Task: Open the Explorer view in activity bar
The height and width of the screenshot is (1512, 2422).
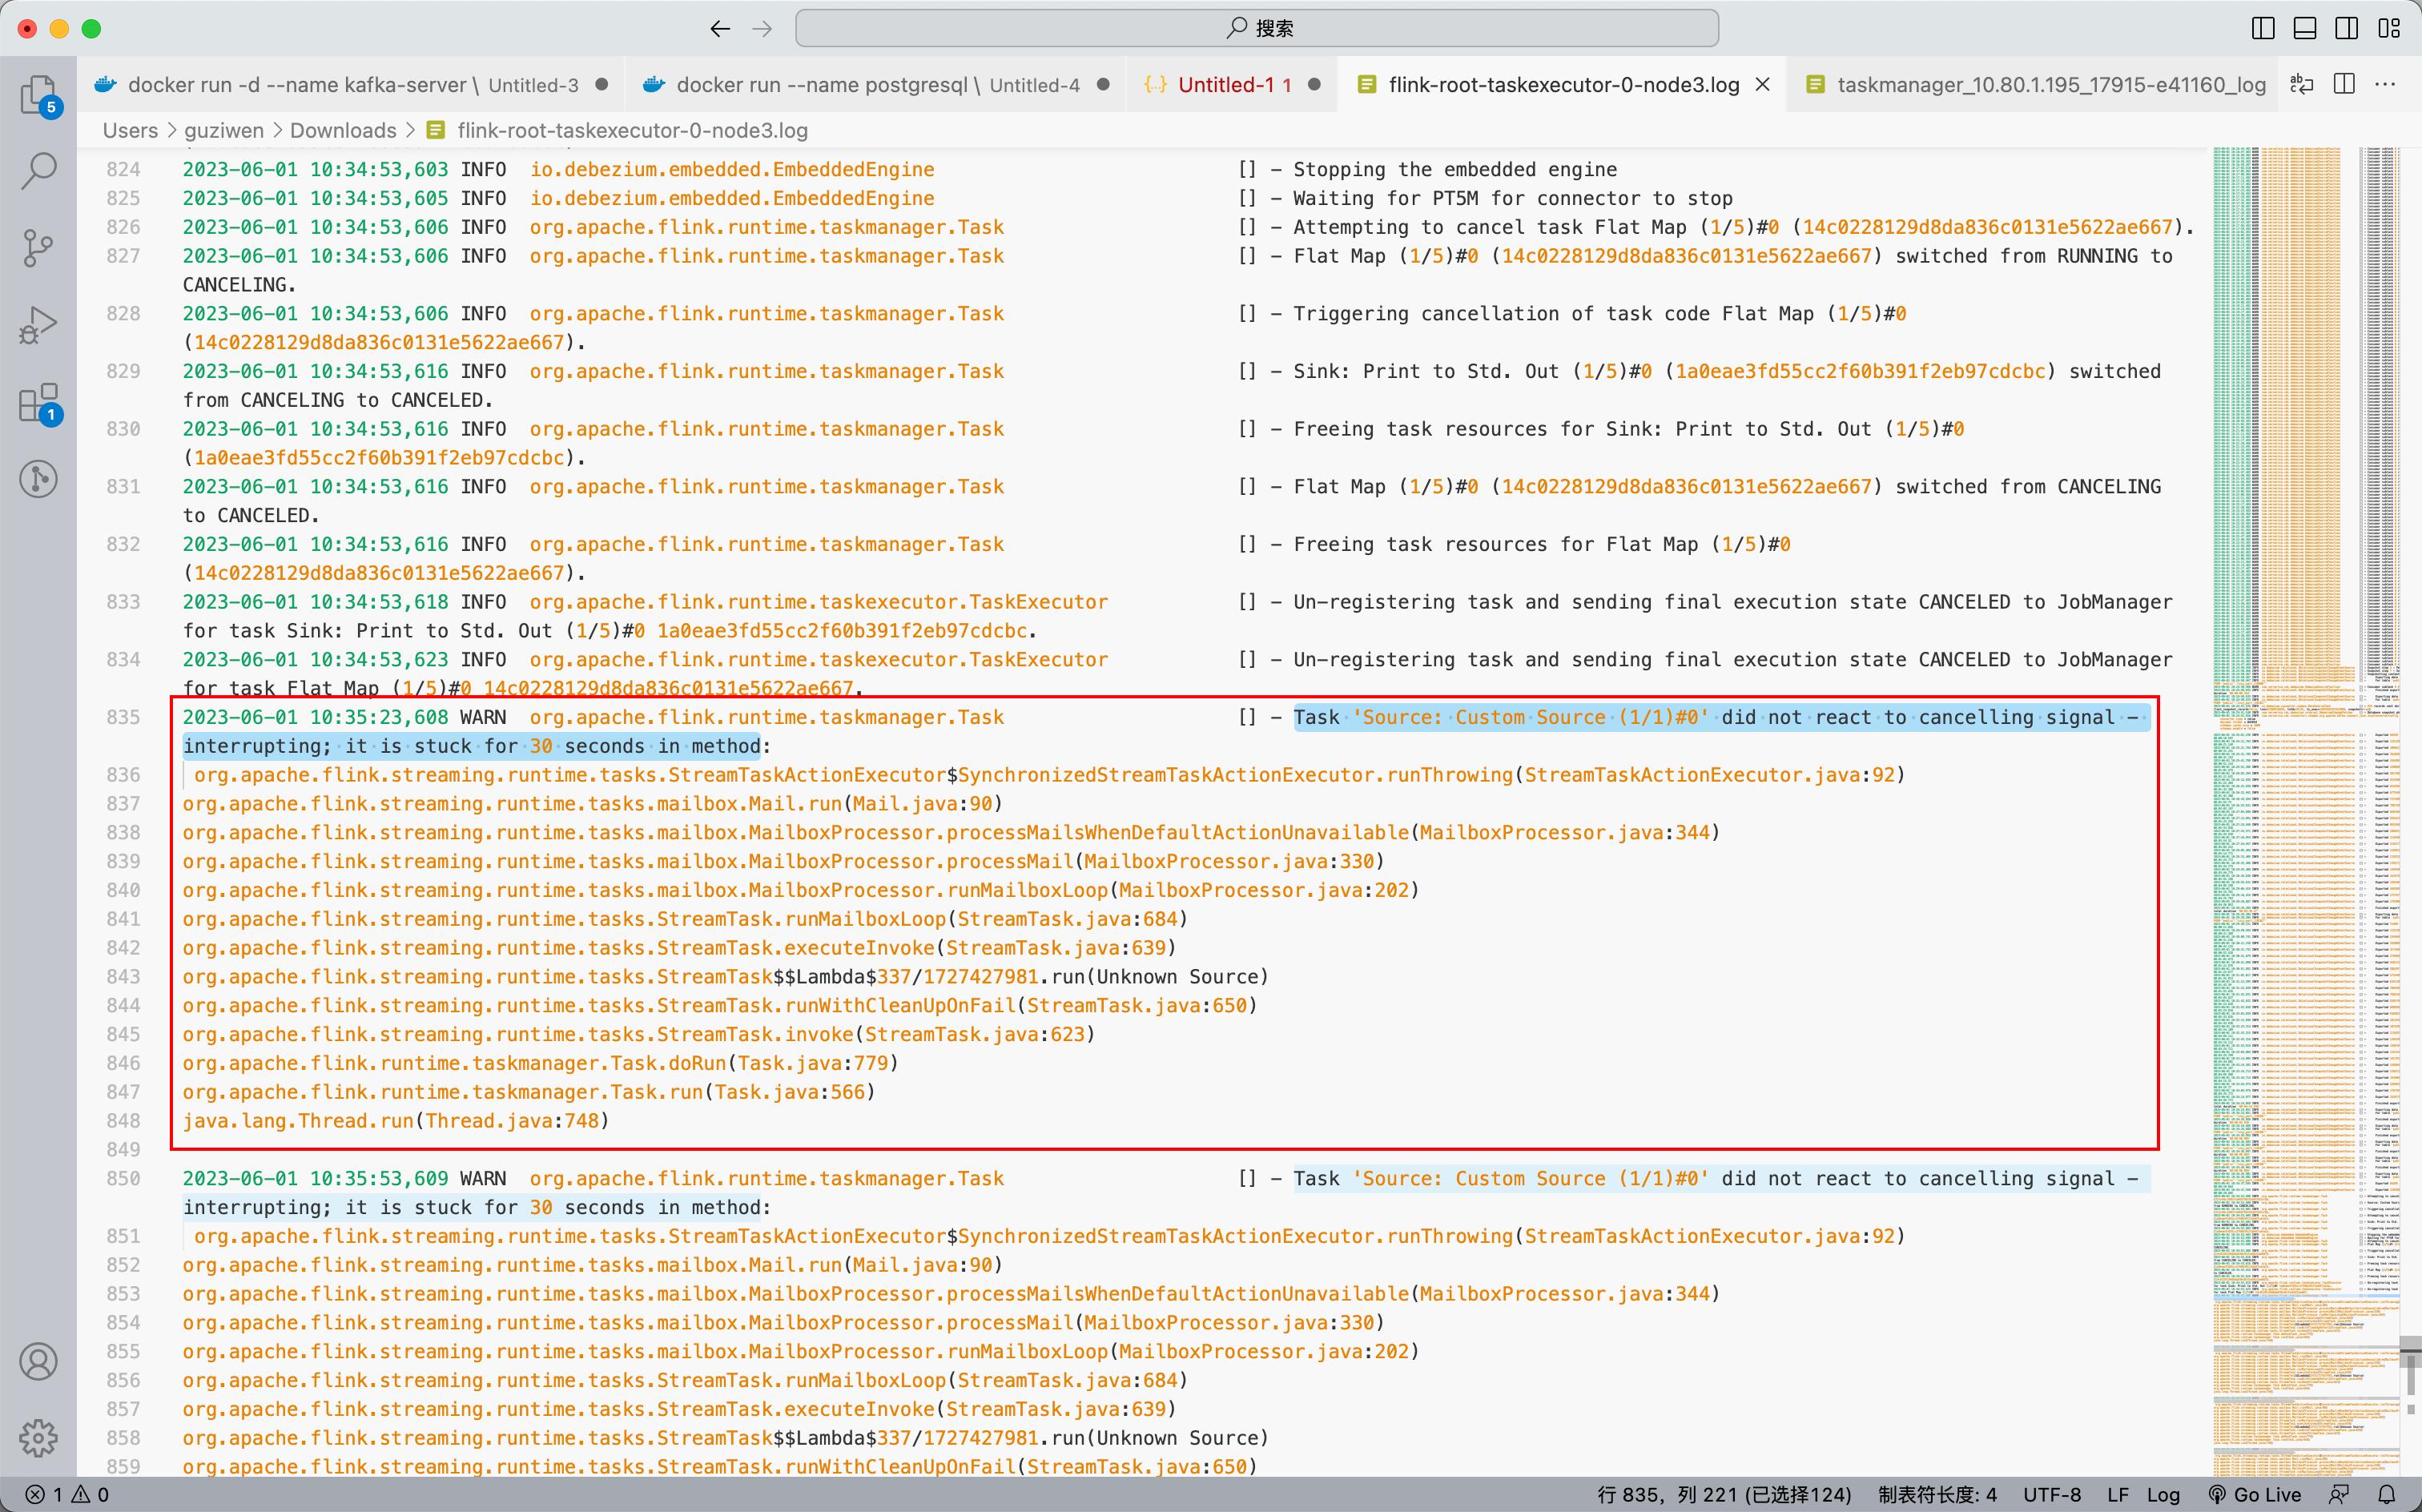Action: 38,96
